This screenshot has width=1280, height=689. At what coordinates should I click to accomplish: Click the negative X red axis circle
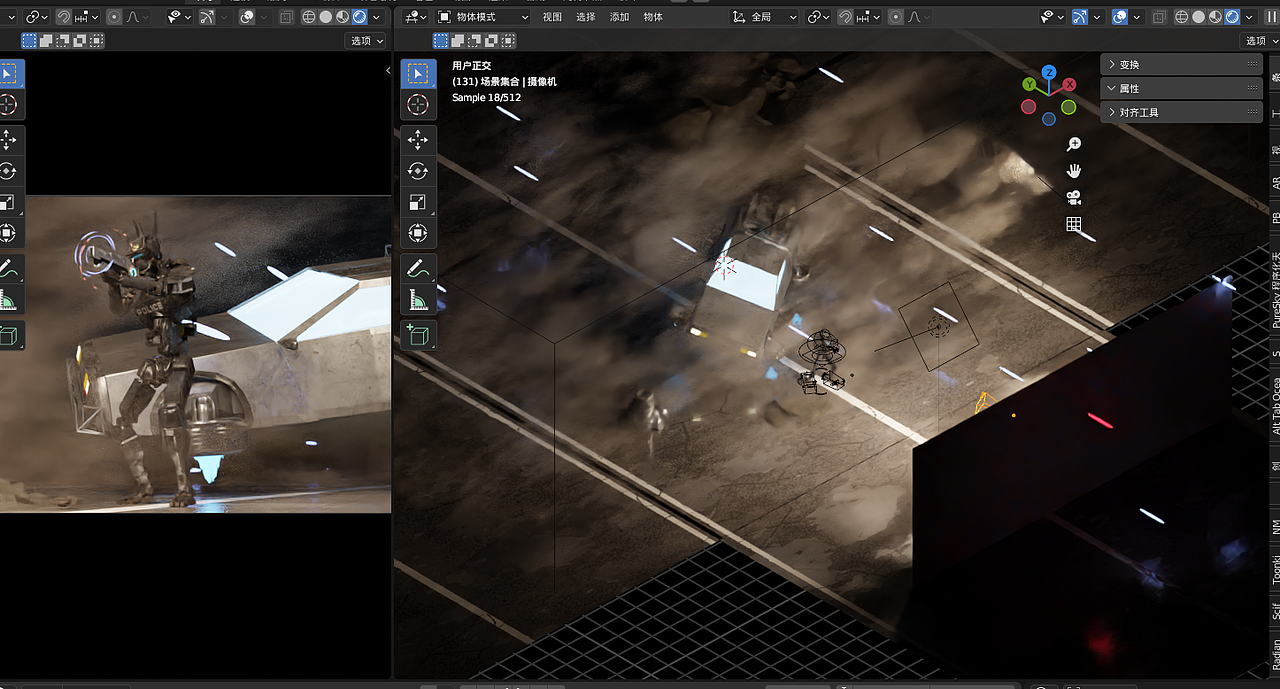[1029, 107]
